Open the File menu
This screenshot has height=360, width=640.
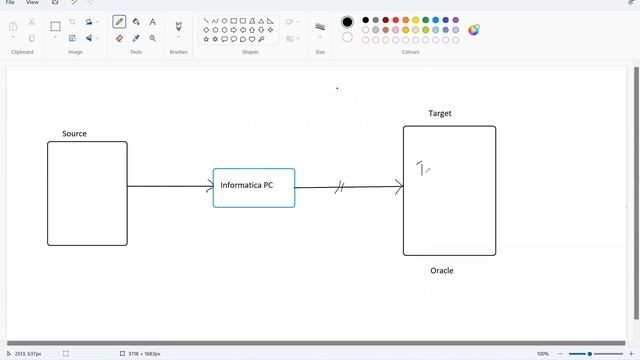[x=10, y=2]
